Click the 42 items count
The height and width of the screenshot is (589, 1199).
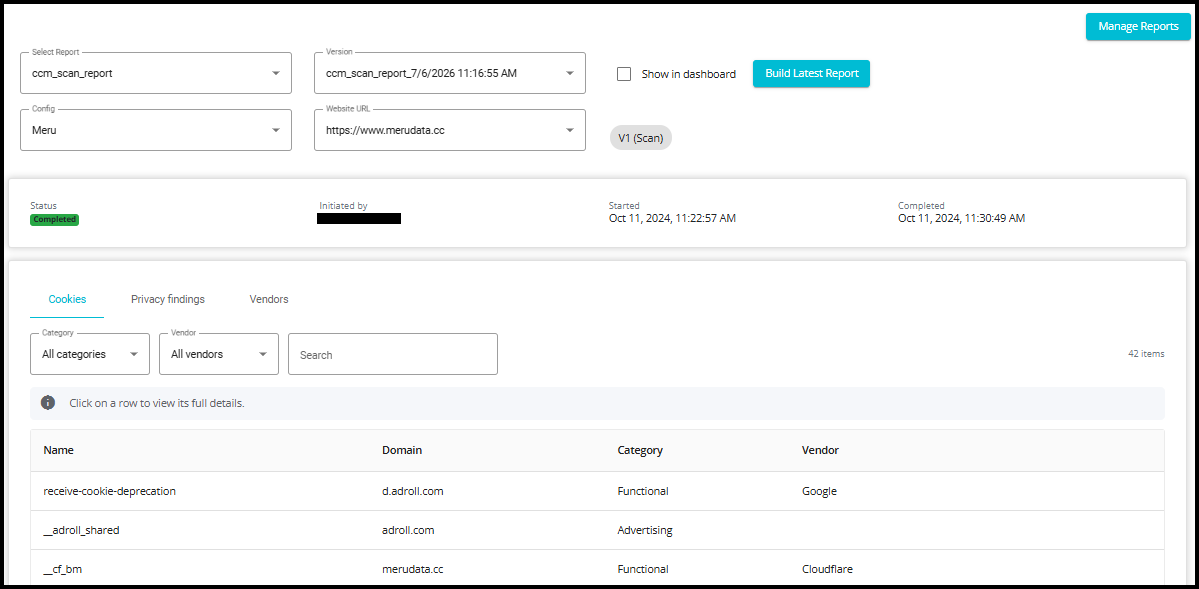pos(1146,354)
